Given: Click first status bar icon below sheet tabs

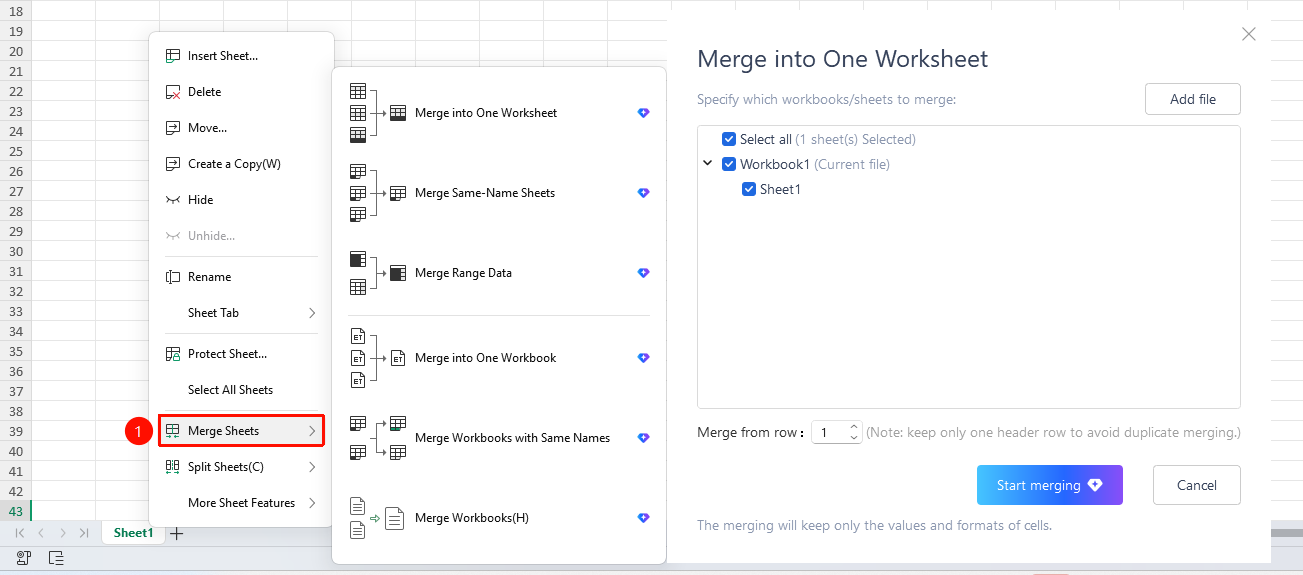Looking at the screenshot, I should point(24,558).
